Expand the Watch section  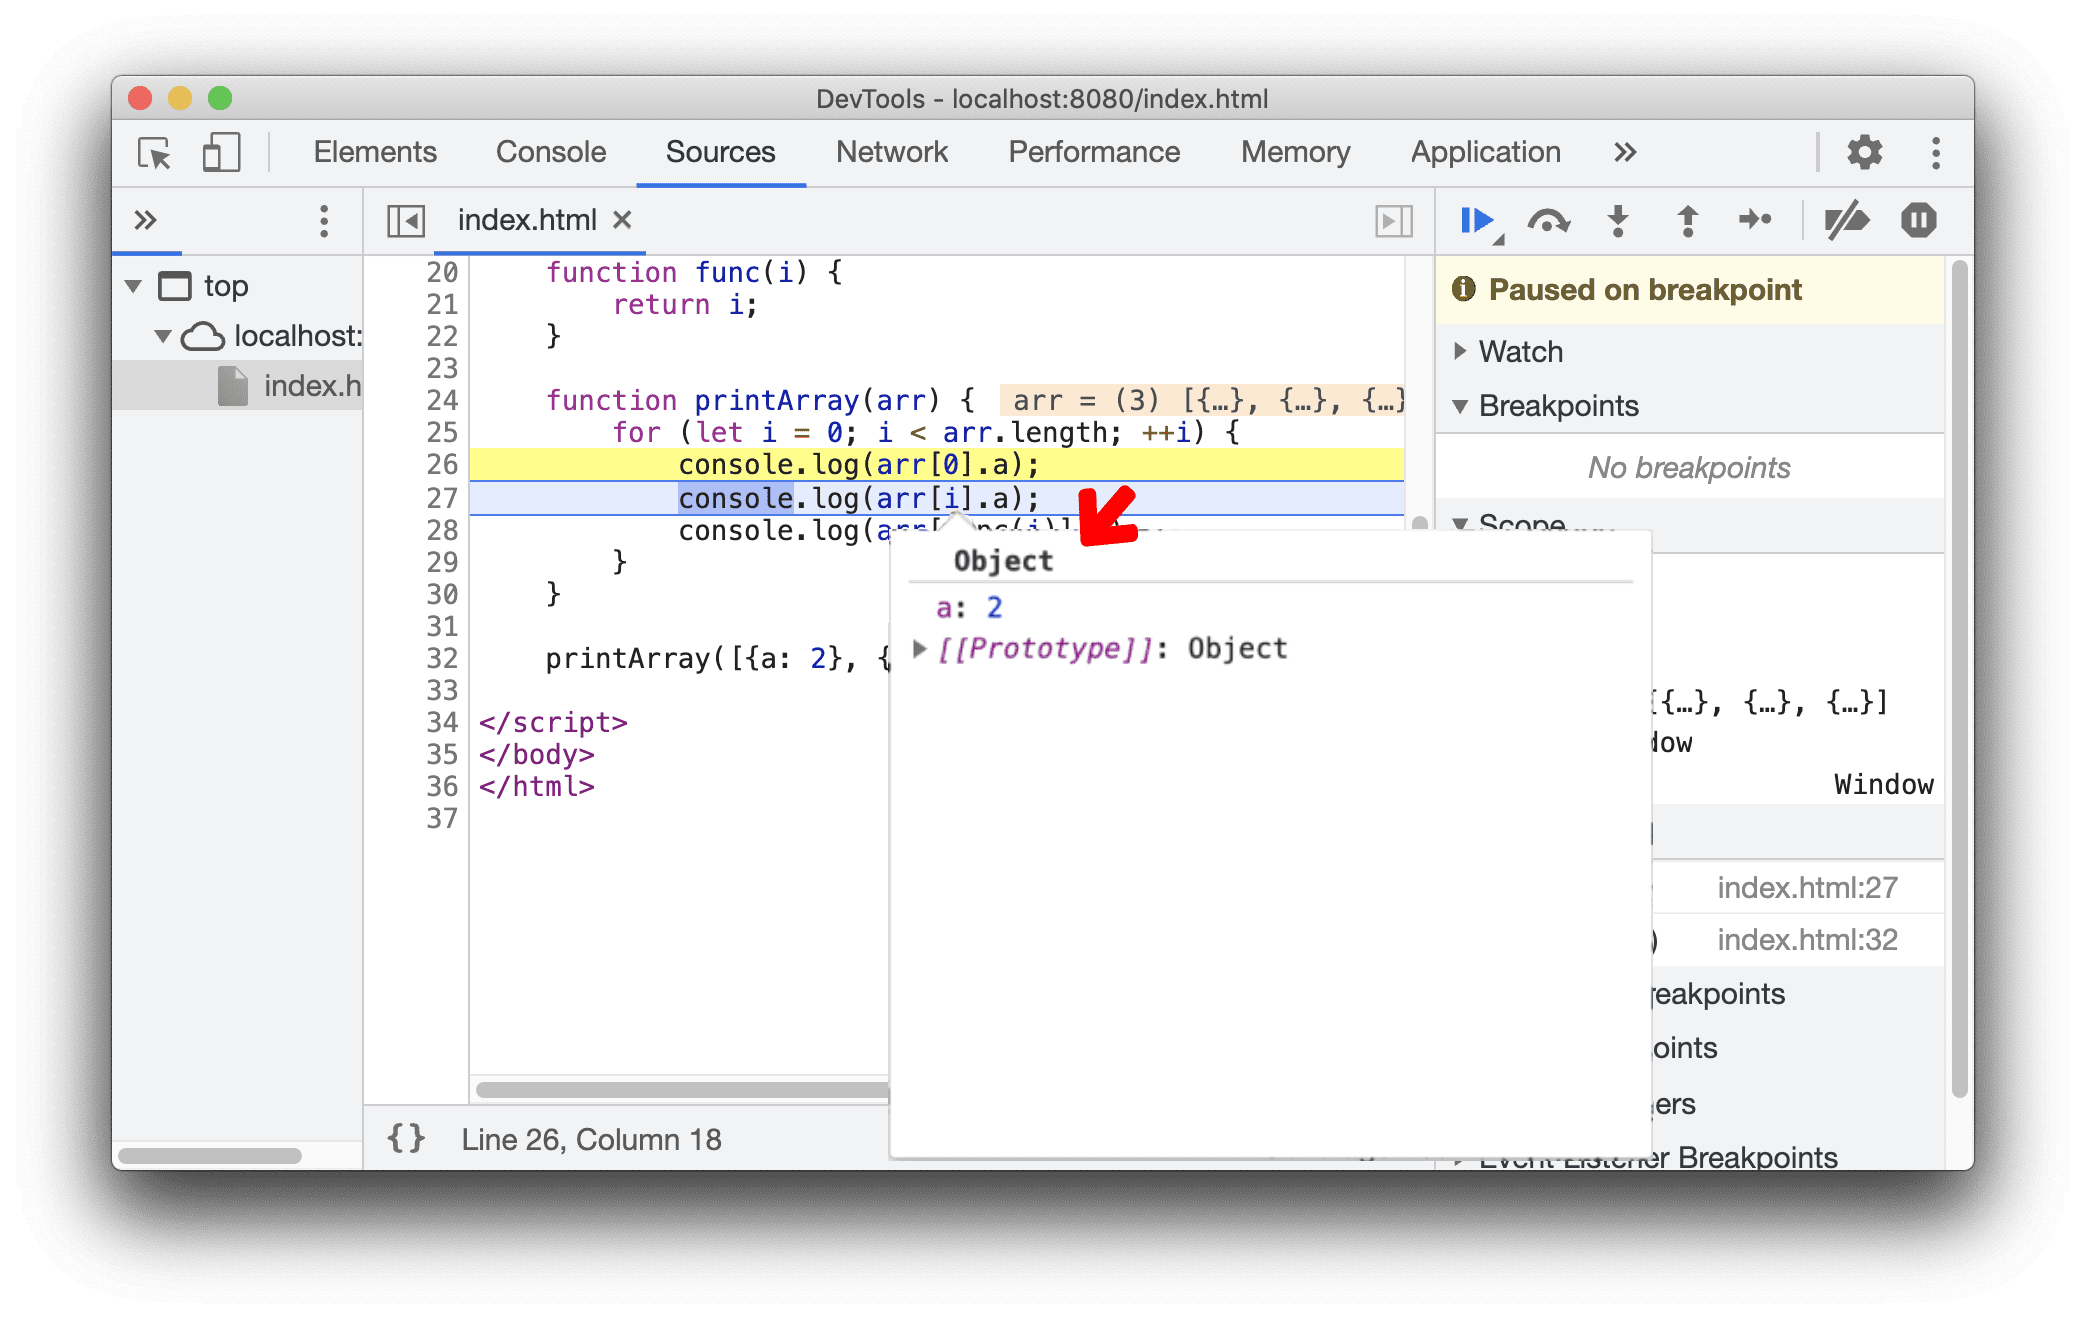point(1461,352)
